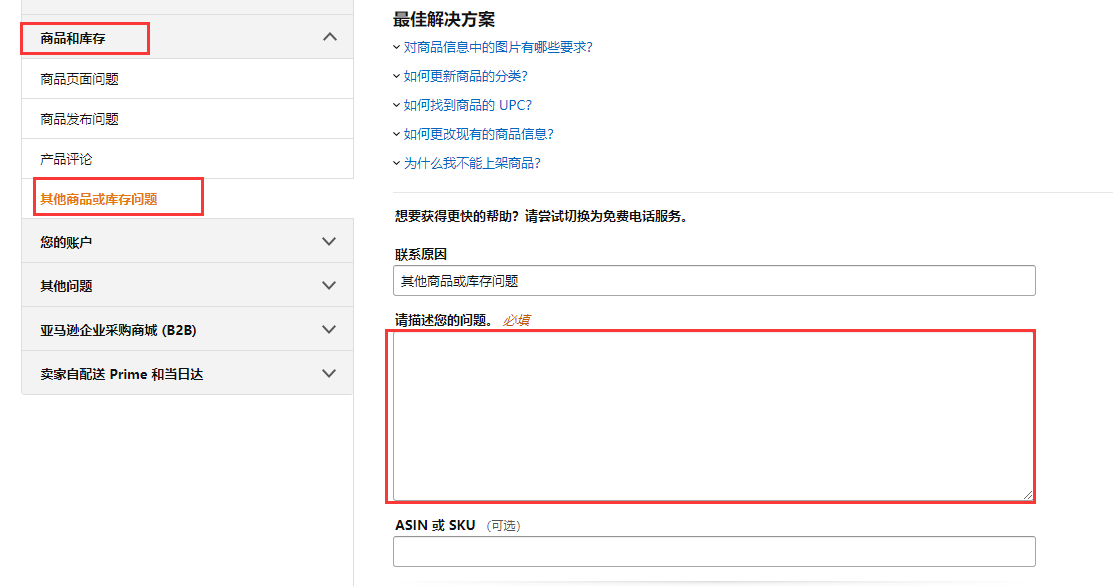Select 商品页面问题 in the sidebar
The height and width of the screenshot is (586, 1113).
pos(79,79)
